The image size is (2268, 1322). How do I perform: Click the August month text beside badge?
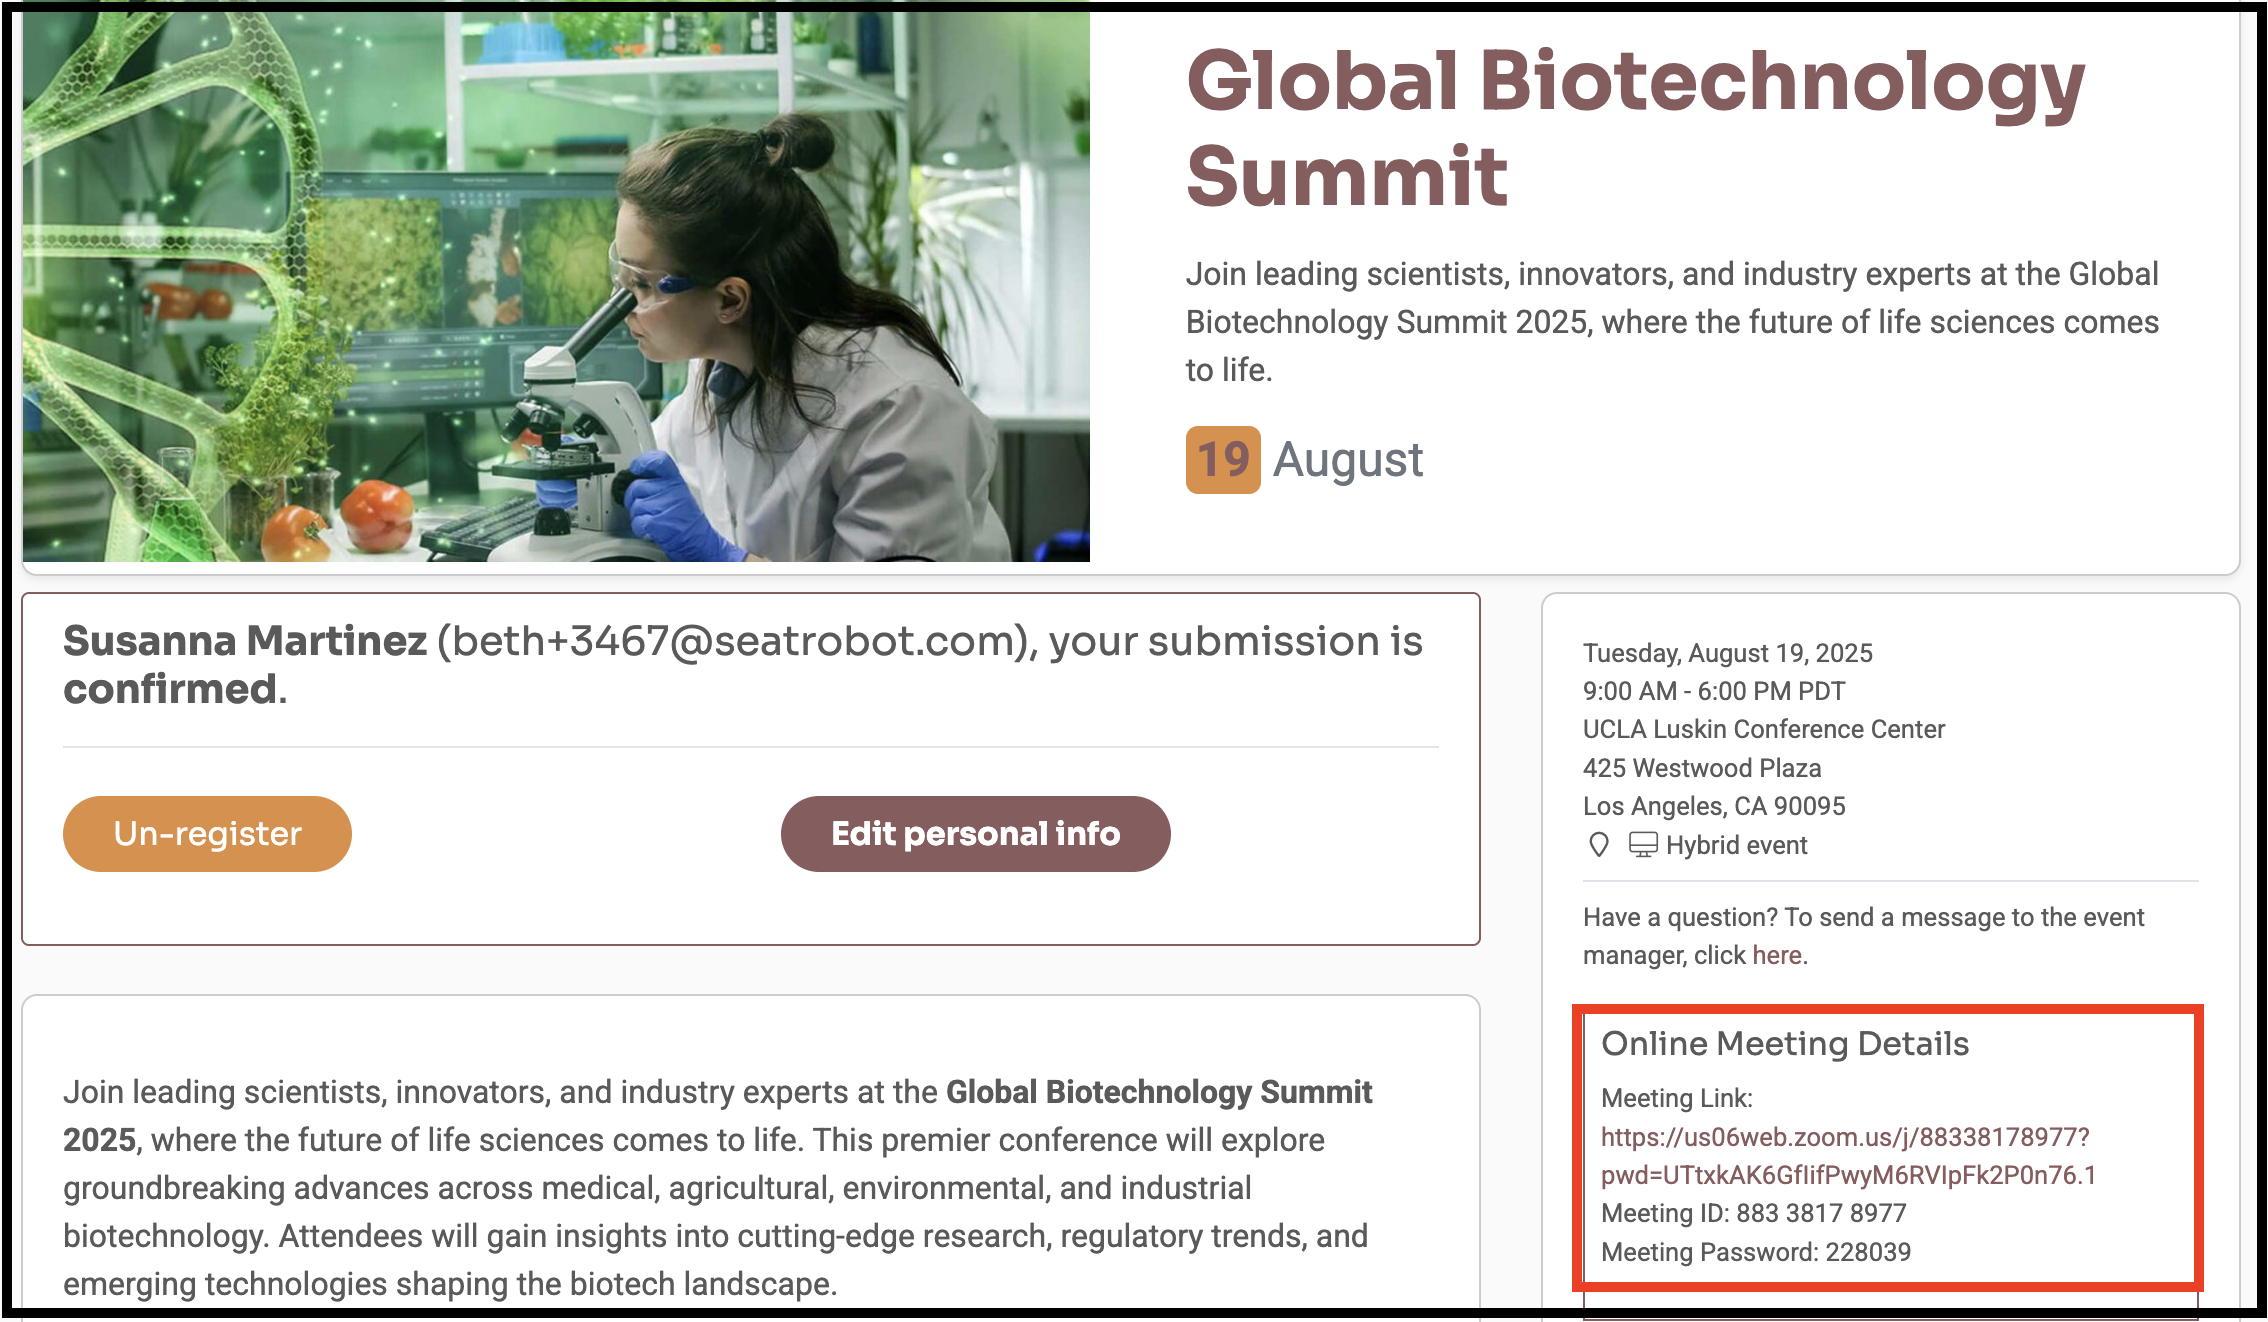pyautogui.click(x=1347, y=460)
